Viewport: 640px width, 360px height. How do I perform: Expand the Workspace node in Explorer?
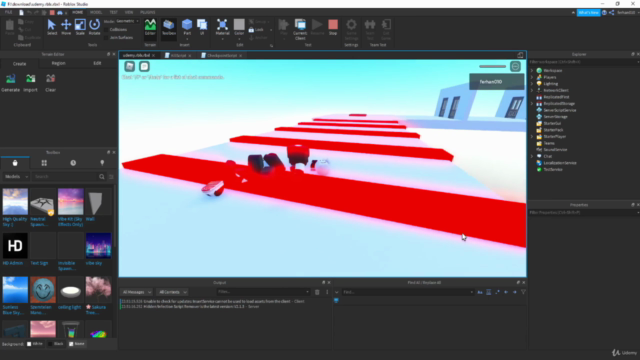(532, 71)
